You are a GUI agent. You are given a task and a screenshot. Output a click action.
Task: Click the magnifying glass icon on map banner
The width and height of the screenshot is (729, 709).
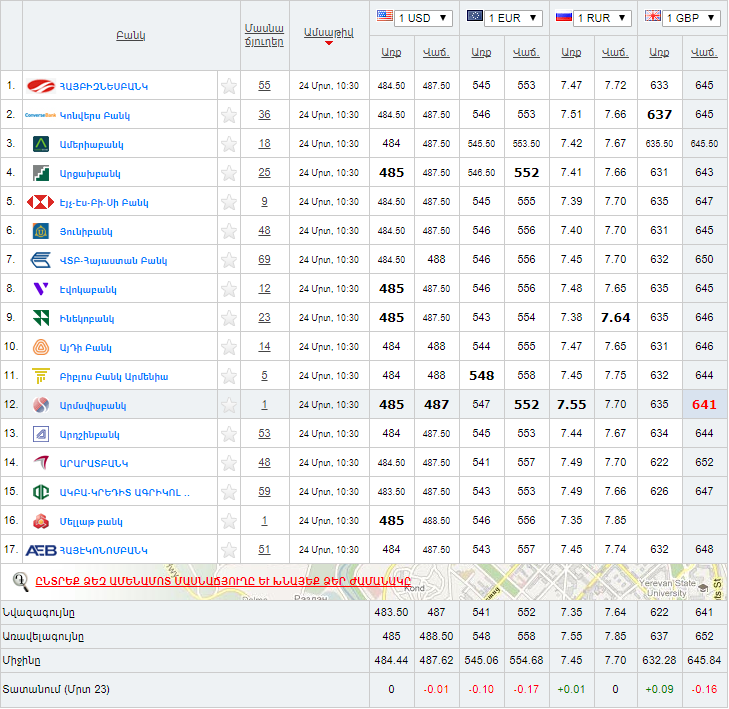pos(20,580)
